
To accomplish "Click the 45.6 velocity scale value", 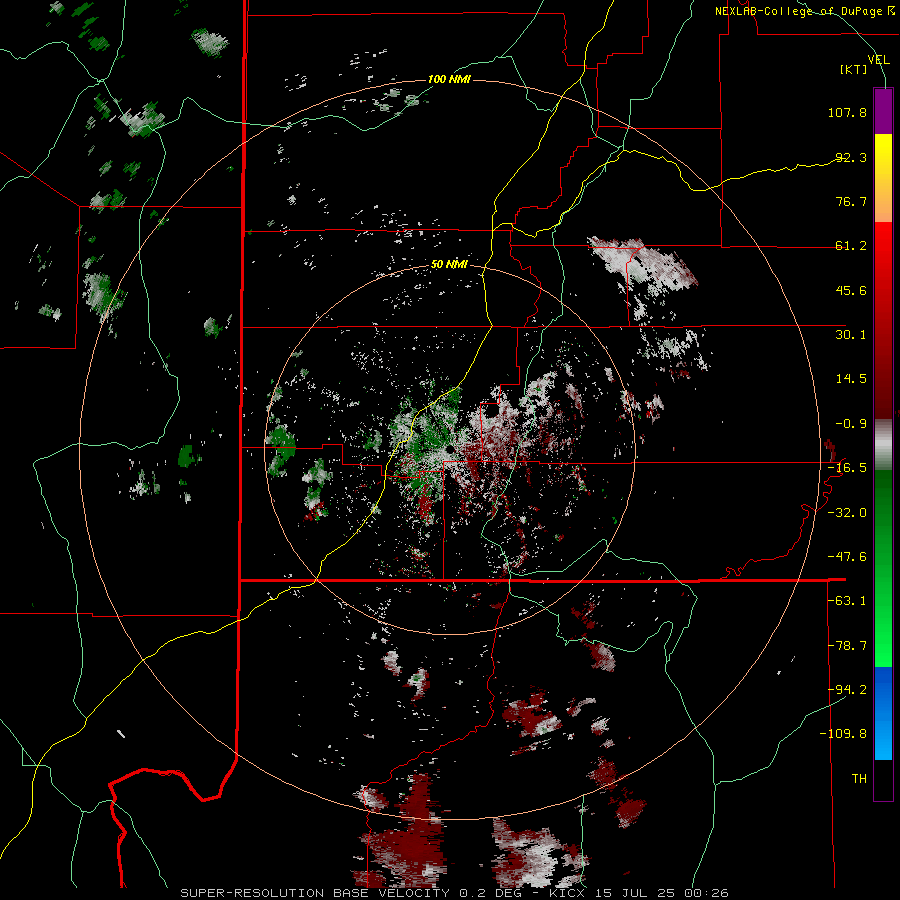I will pos(851,290).
